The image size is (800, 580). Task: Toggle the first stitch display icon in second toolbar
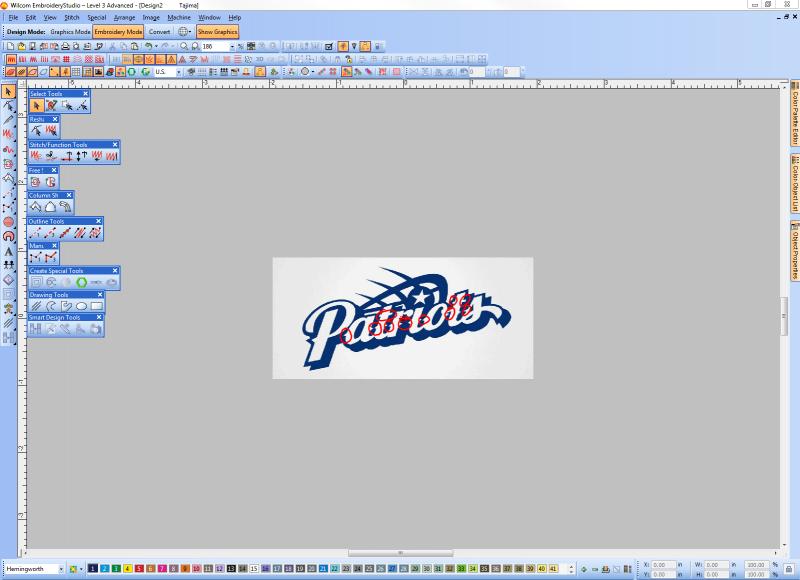[11, 60]
